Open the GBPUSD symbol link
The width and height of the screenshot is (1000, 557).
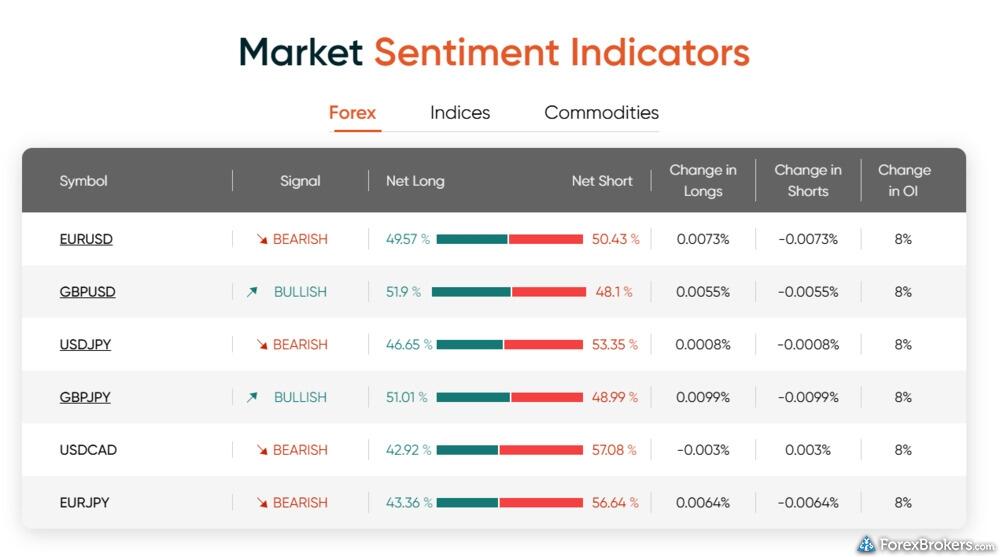coord(87,292)
